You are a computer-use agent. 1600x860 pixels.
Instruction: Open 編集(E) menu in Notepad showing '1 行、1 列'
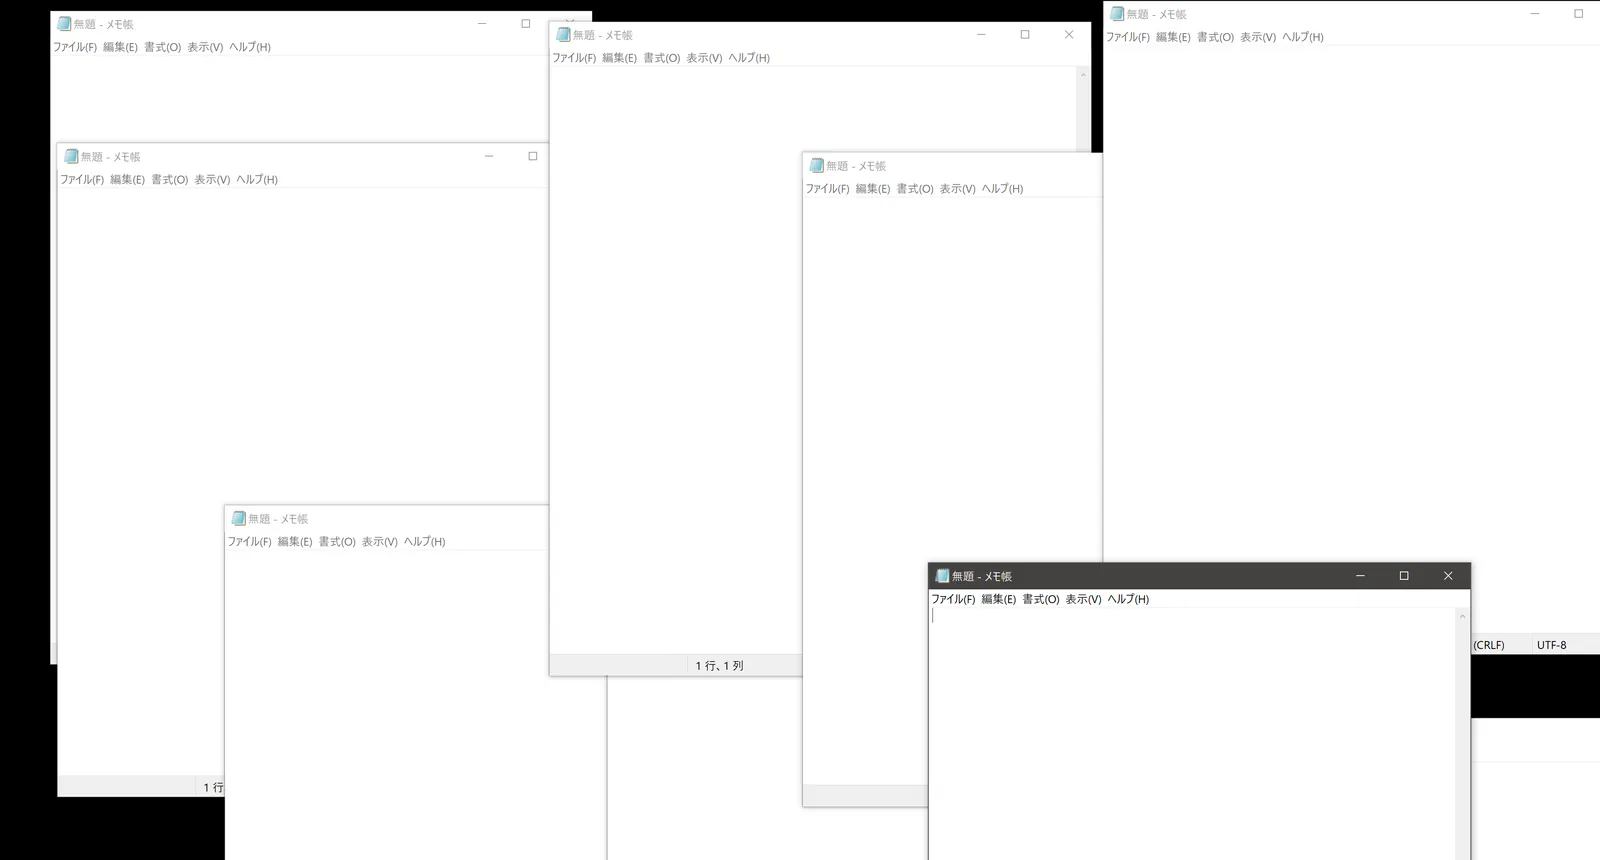coord(619,58)
